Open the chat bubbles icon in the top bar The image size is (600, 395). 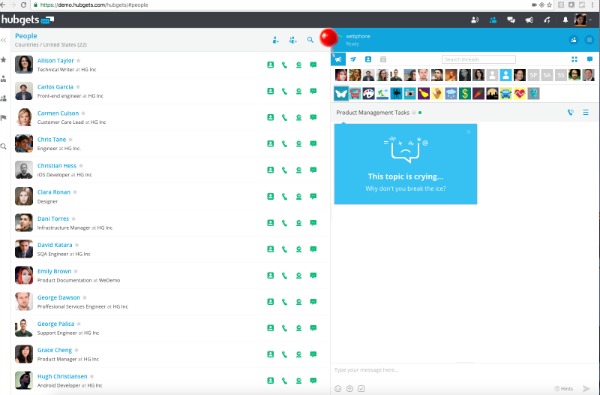[511, 20]
